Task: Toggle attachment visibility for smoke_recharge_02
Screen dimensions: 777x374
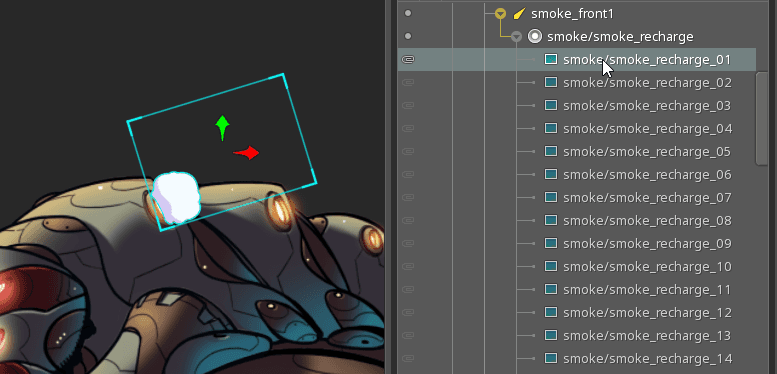Action: tap(408, 82)
